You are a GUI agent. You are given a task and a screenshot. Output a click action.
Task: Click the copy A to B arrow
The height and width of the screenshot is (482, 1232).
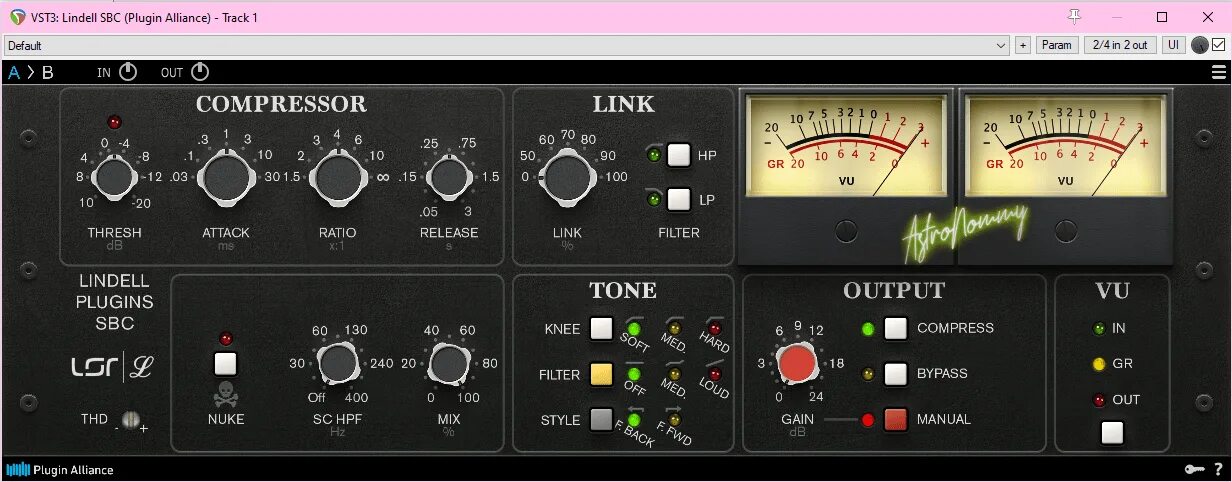click(30, 72)
